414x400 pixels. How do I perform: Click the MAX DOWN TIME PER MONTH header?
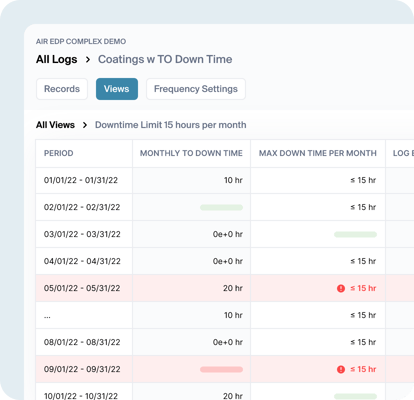318,153
